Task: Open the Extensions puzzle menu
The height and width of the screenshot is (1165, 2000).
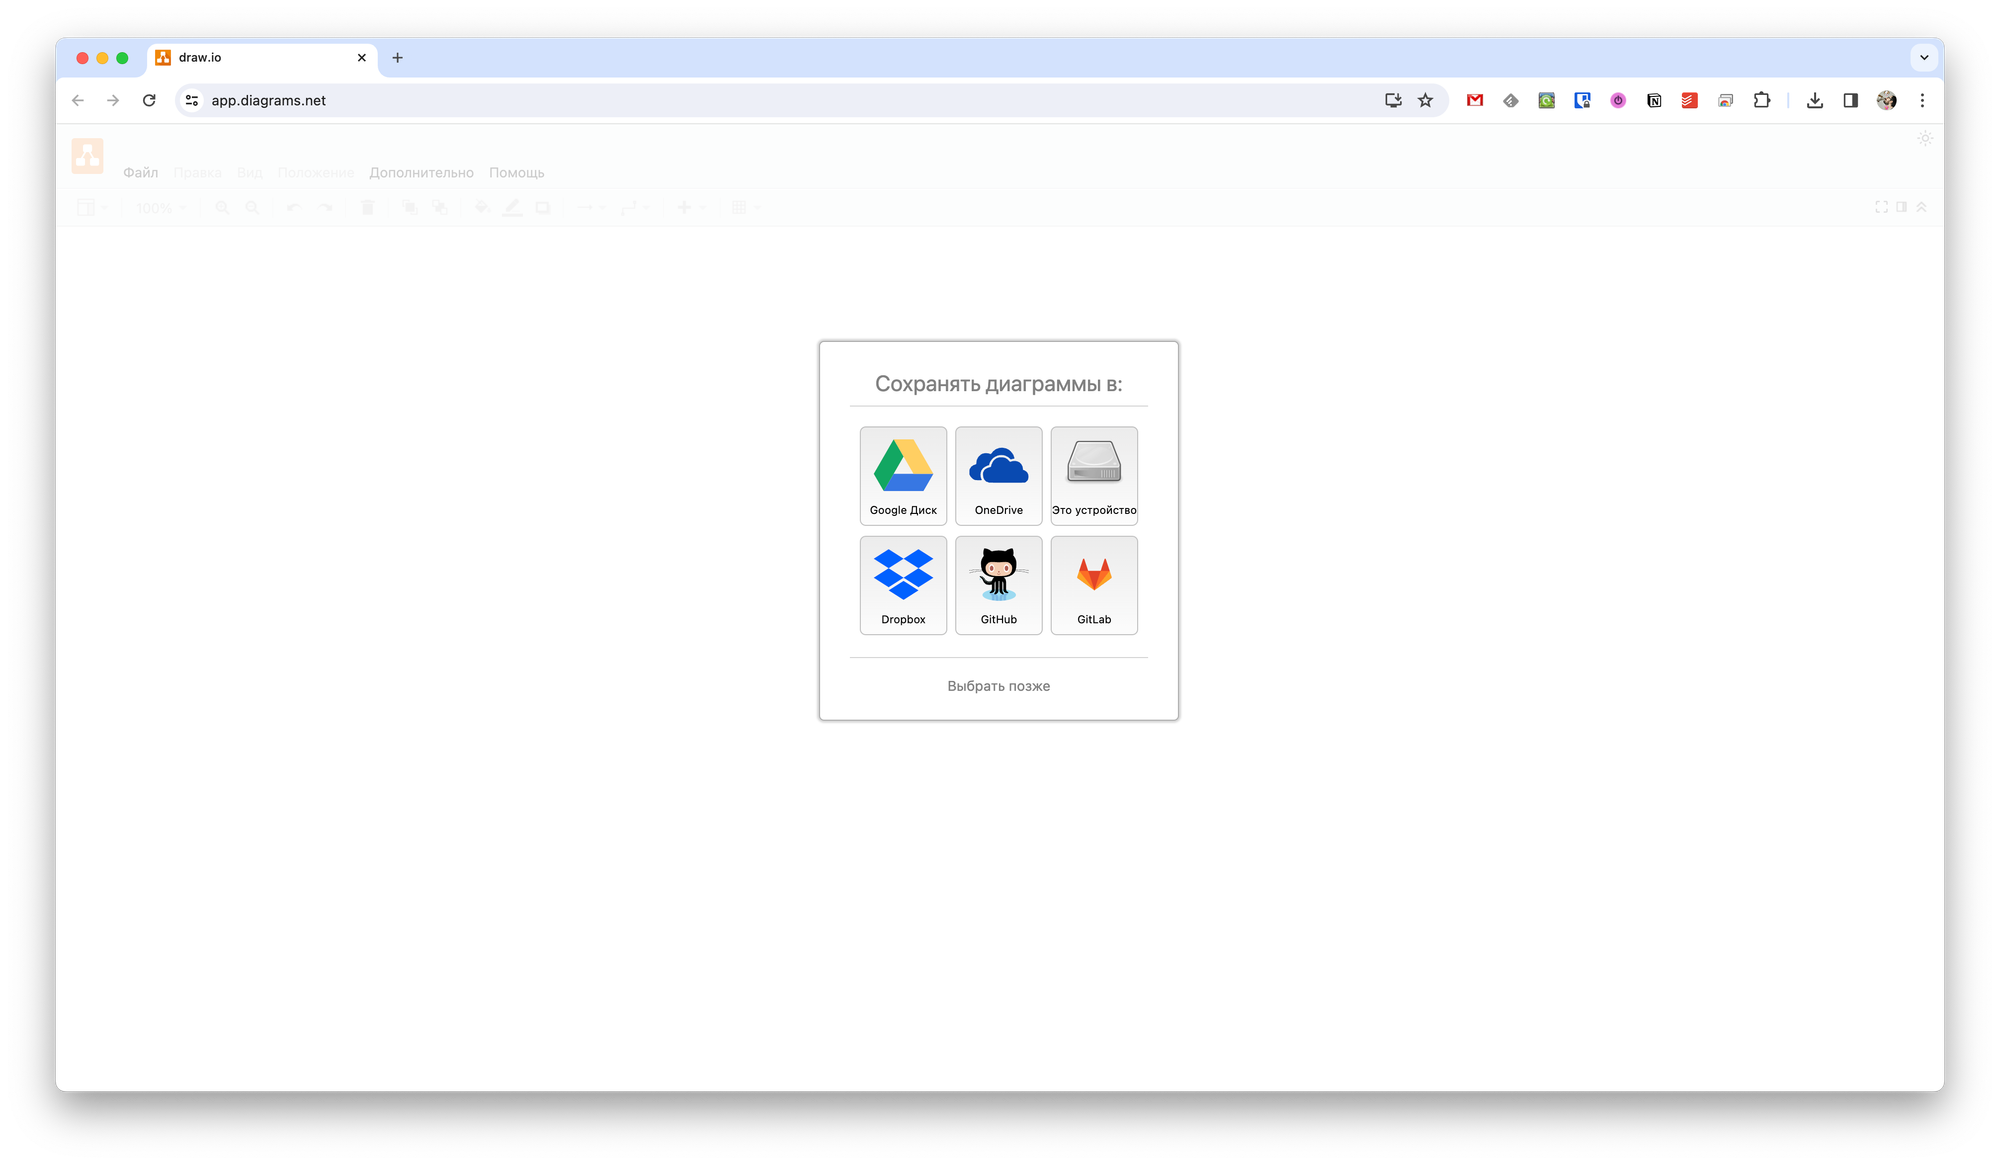Action: pyautogui.click(x=1762, y=100)
